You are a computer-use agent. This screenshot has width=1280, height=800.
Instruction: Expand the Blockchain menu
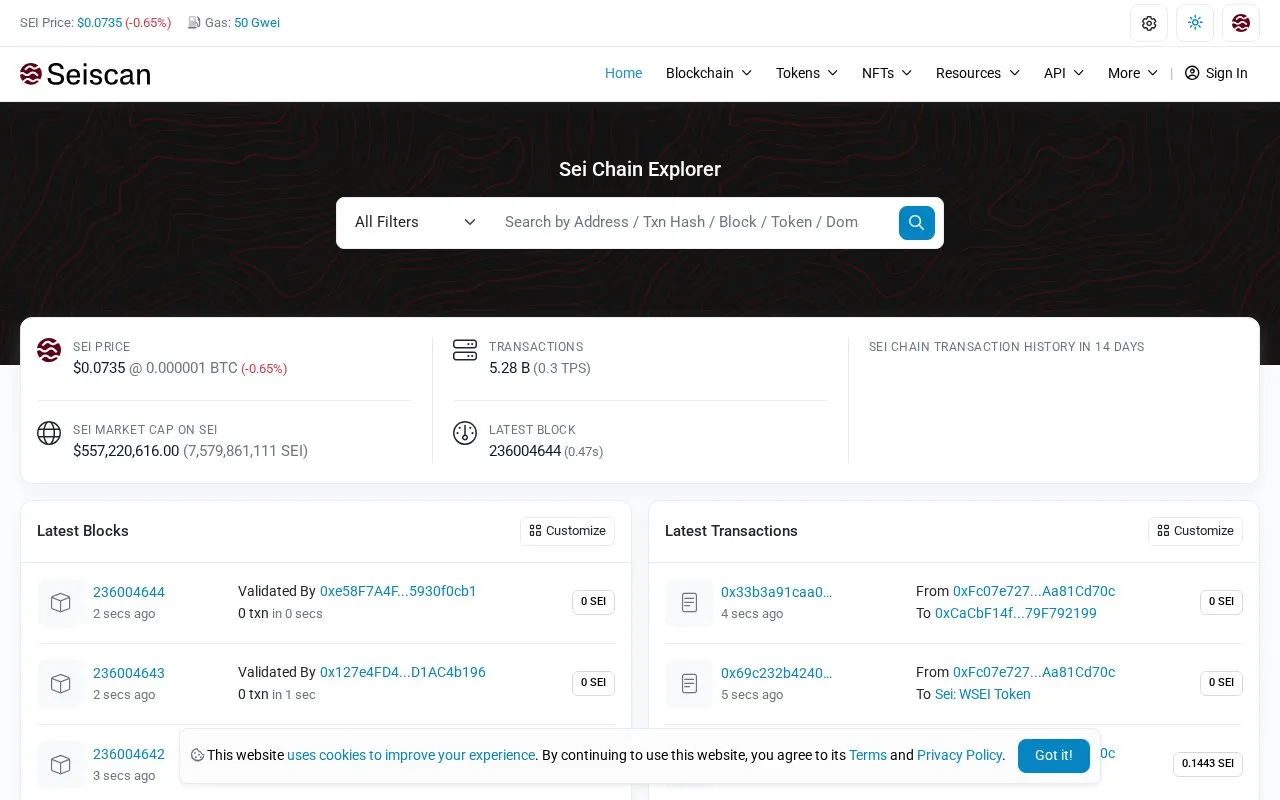pos(709,73)
